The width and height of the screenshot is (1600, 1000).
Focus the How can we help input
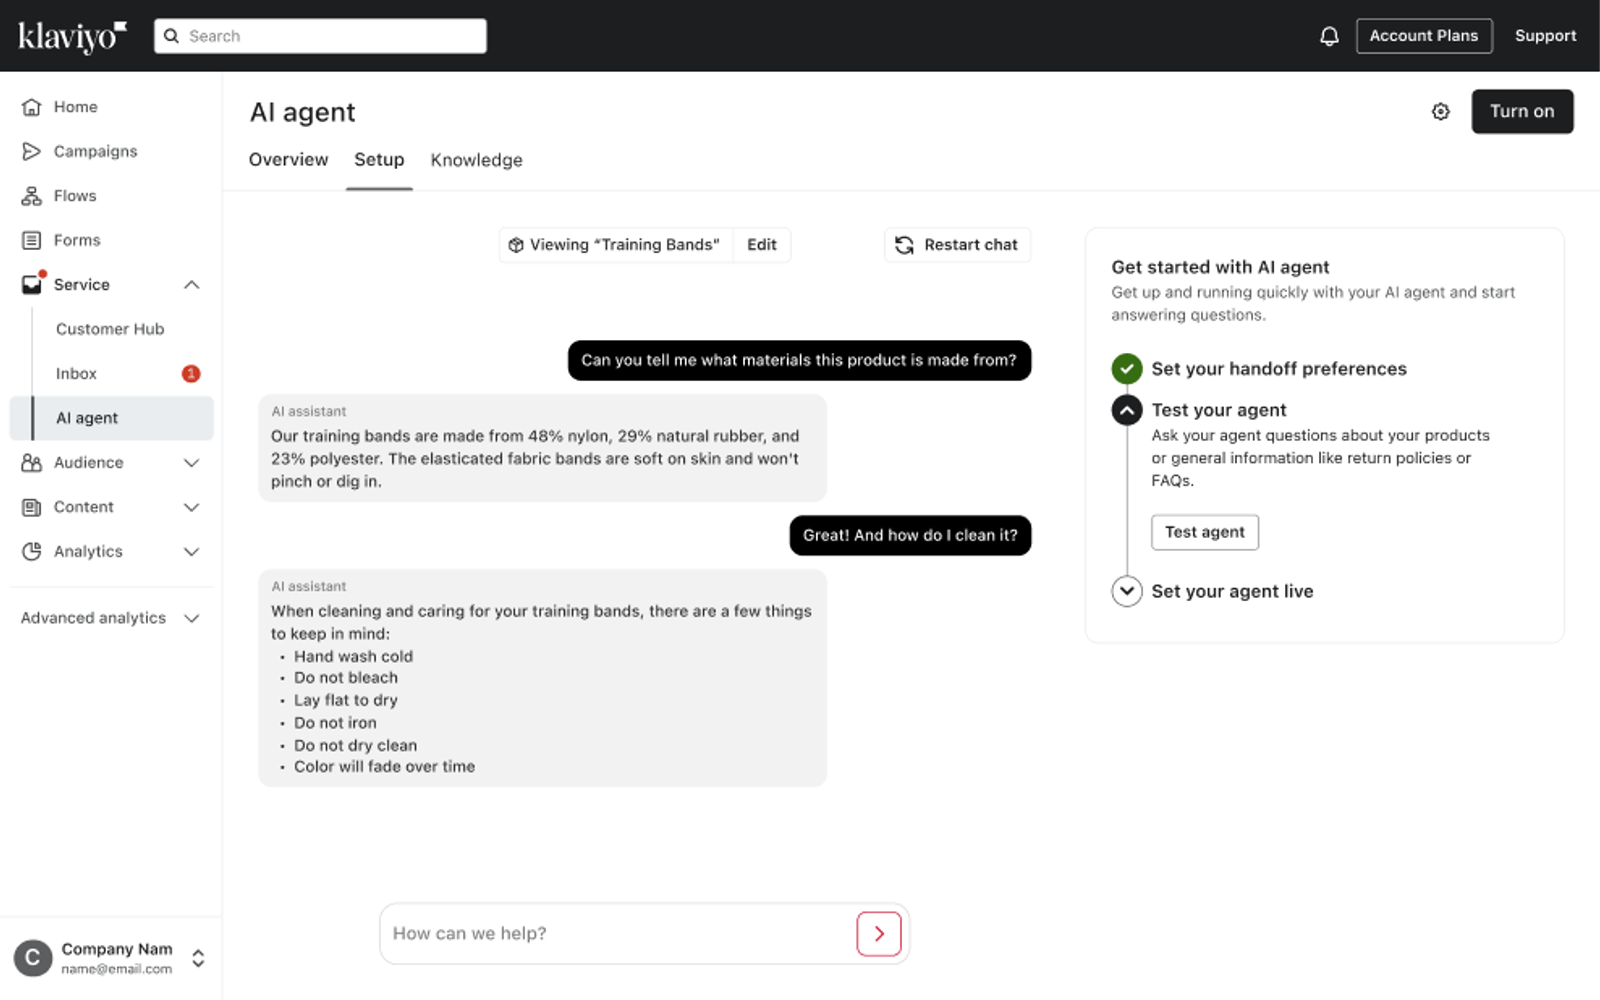[x=618, y=934]
